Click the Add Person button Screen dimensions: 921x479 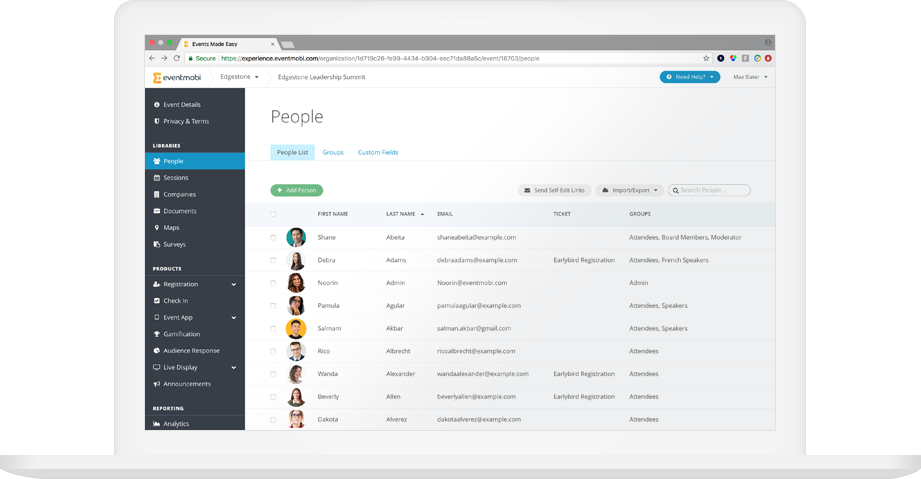pos(297,190)
